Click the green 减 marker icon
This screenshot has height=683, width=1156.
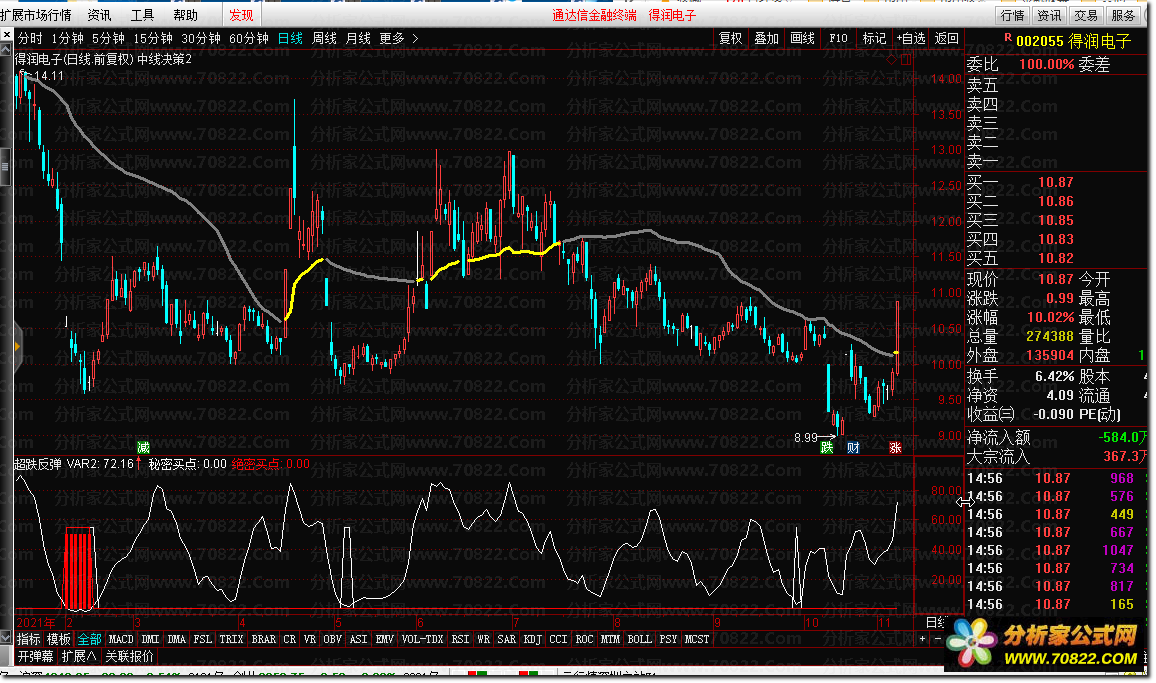143,447
